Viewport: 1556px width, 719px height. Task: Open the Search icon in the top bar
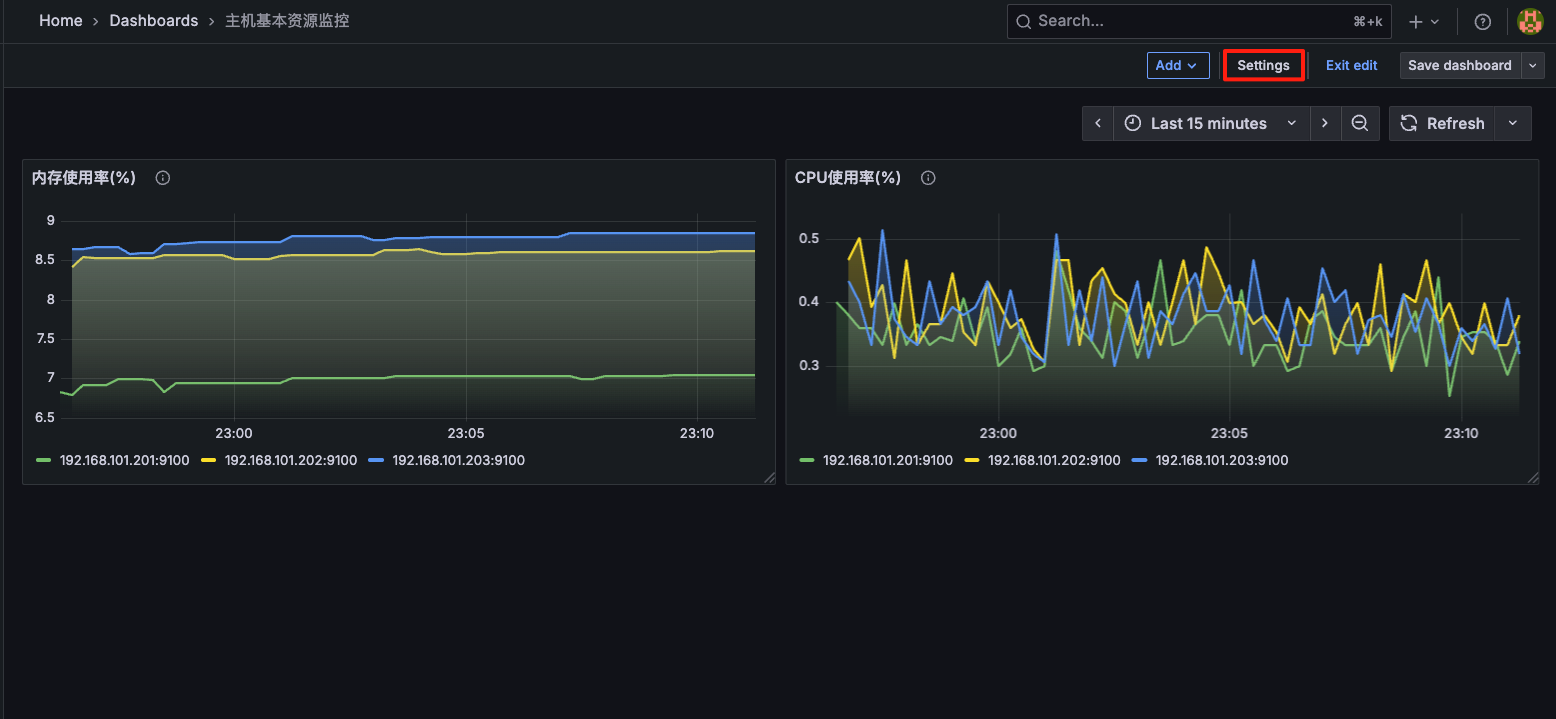[x=1022, y=20]
